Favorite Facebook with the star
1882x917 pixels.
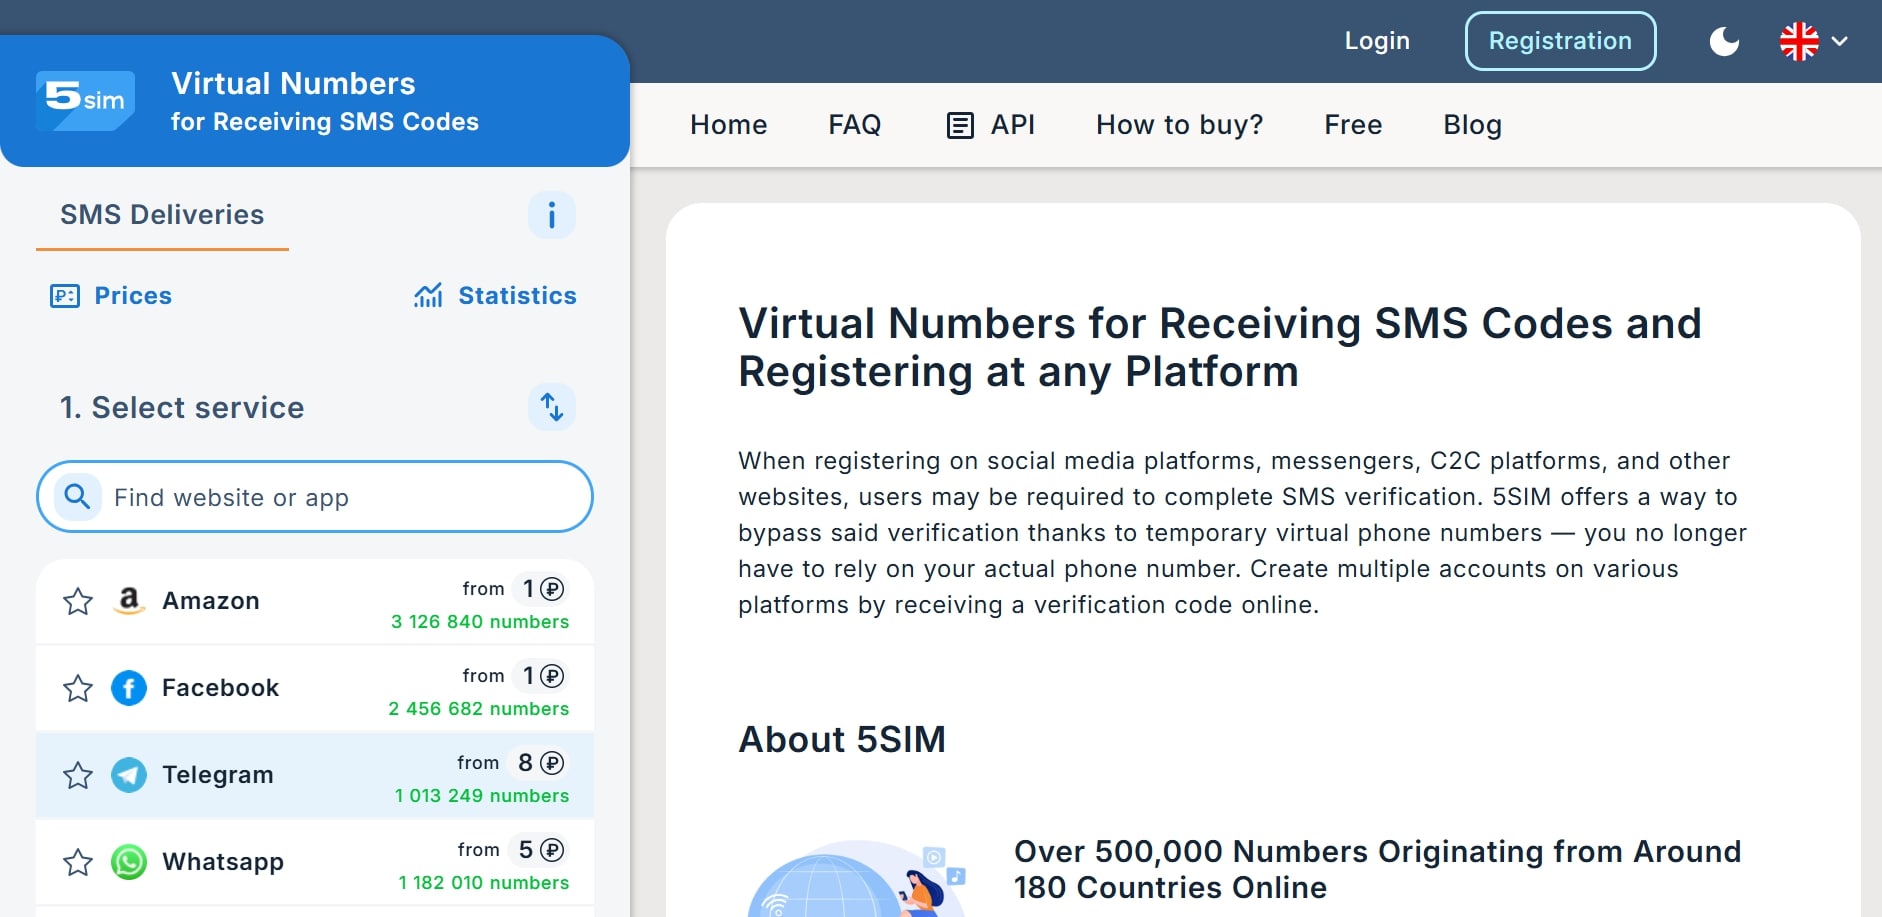(x=78, y=688)
